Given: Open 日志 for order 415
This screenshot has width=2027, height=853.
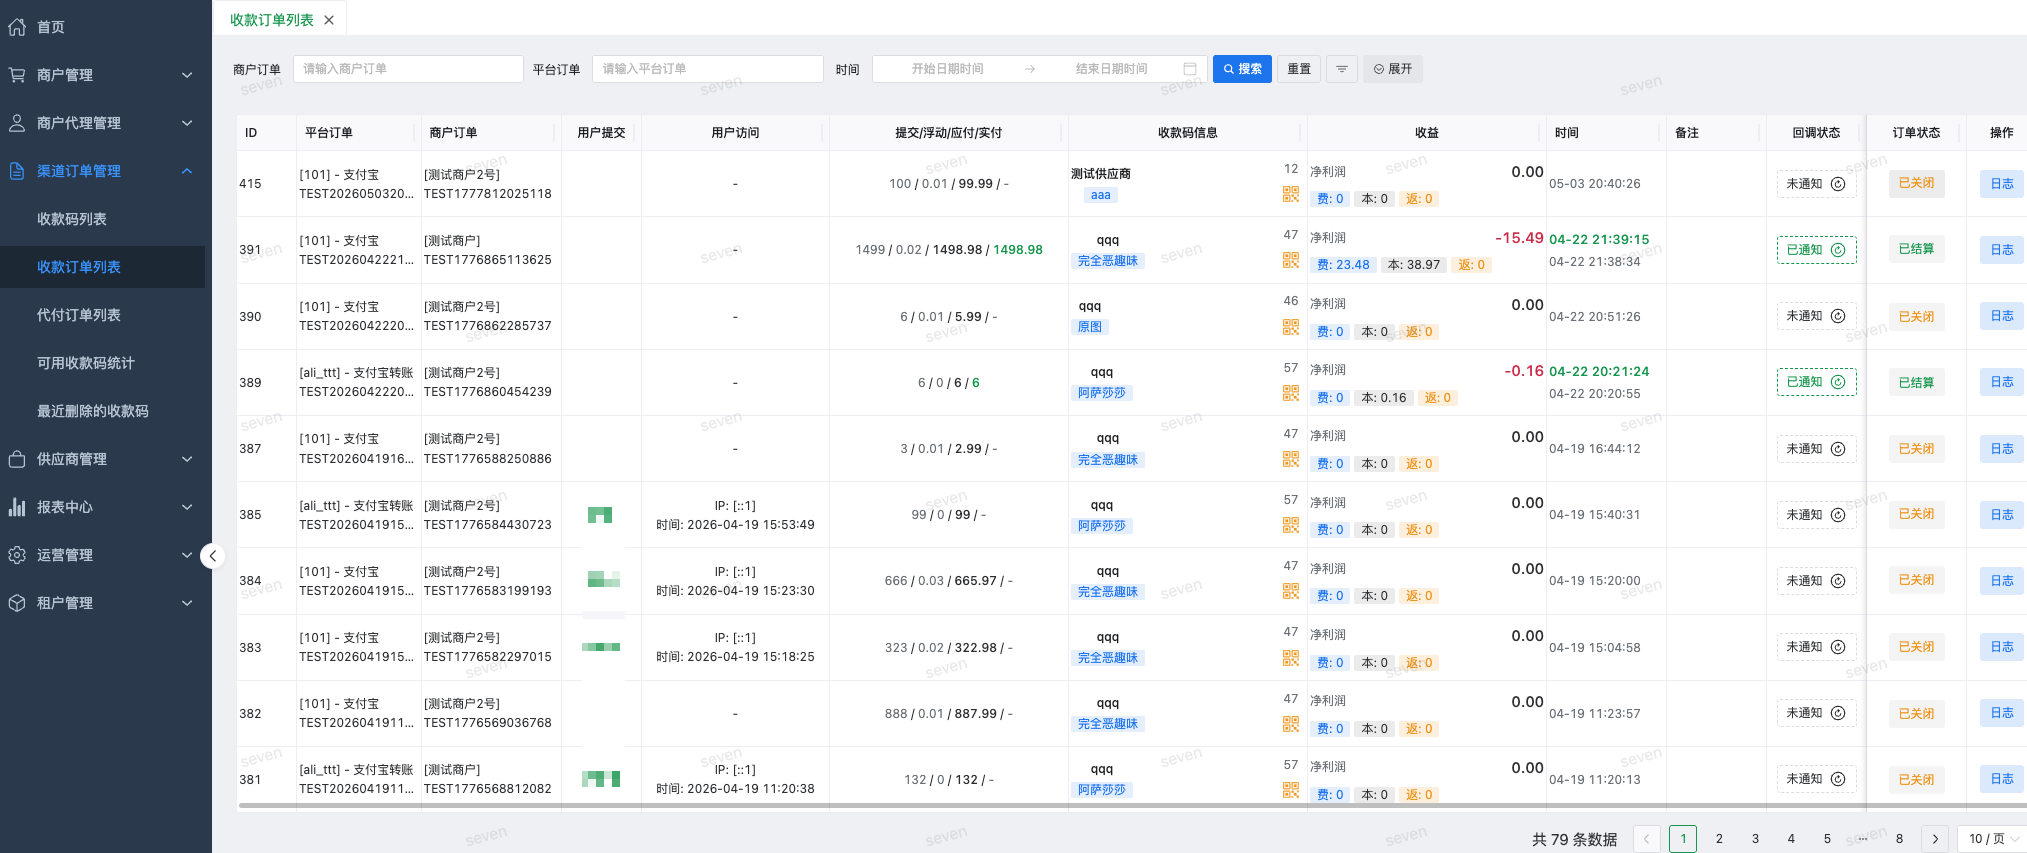Looking at the screenshot, I should (x=2002, y=184).
